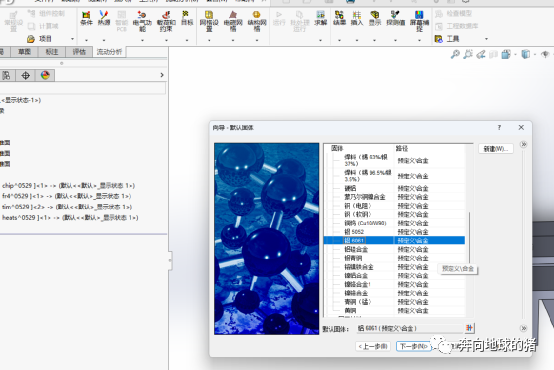Select chip^0529 component in feature tree

tap(69, 186)
